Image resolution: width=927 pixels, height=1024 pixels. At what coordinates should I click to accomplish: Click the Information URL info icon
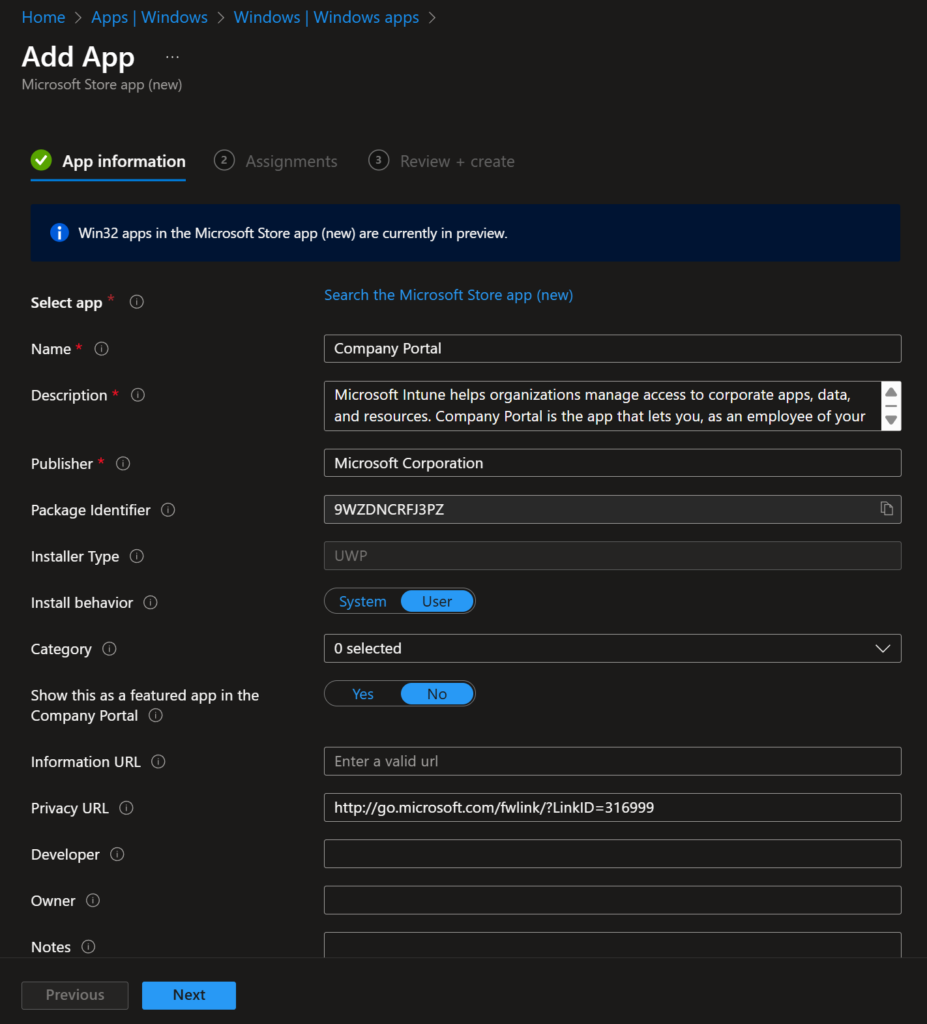pos(158,762)
